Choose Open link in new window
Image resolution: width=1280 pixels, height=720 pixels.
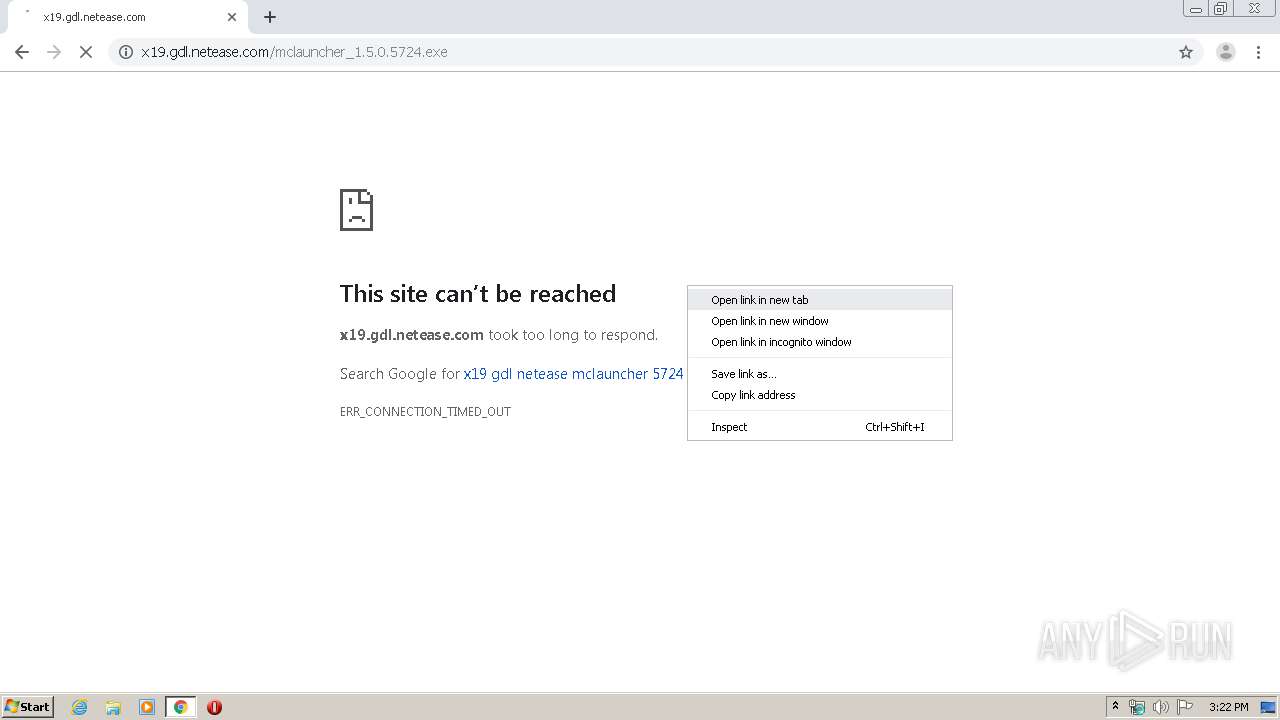[820, 321]
